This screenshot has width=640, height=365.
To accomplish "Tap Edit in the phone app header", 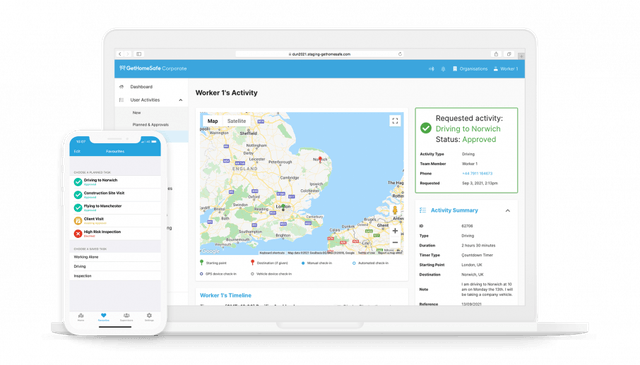I will [77, 151].
